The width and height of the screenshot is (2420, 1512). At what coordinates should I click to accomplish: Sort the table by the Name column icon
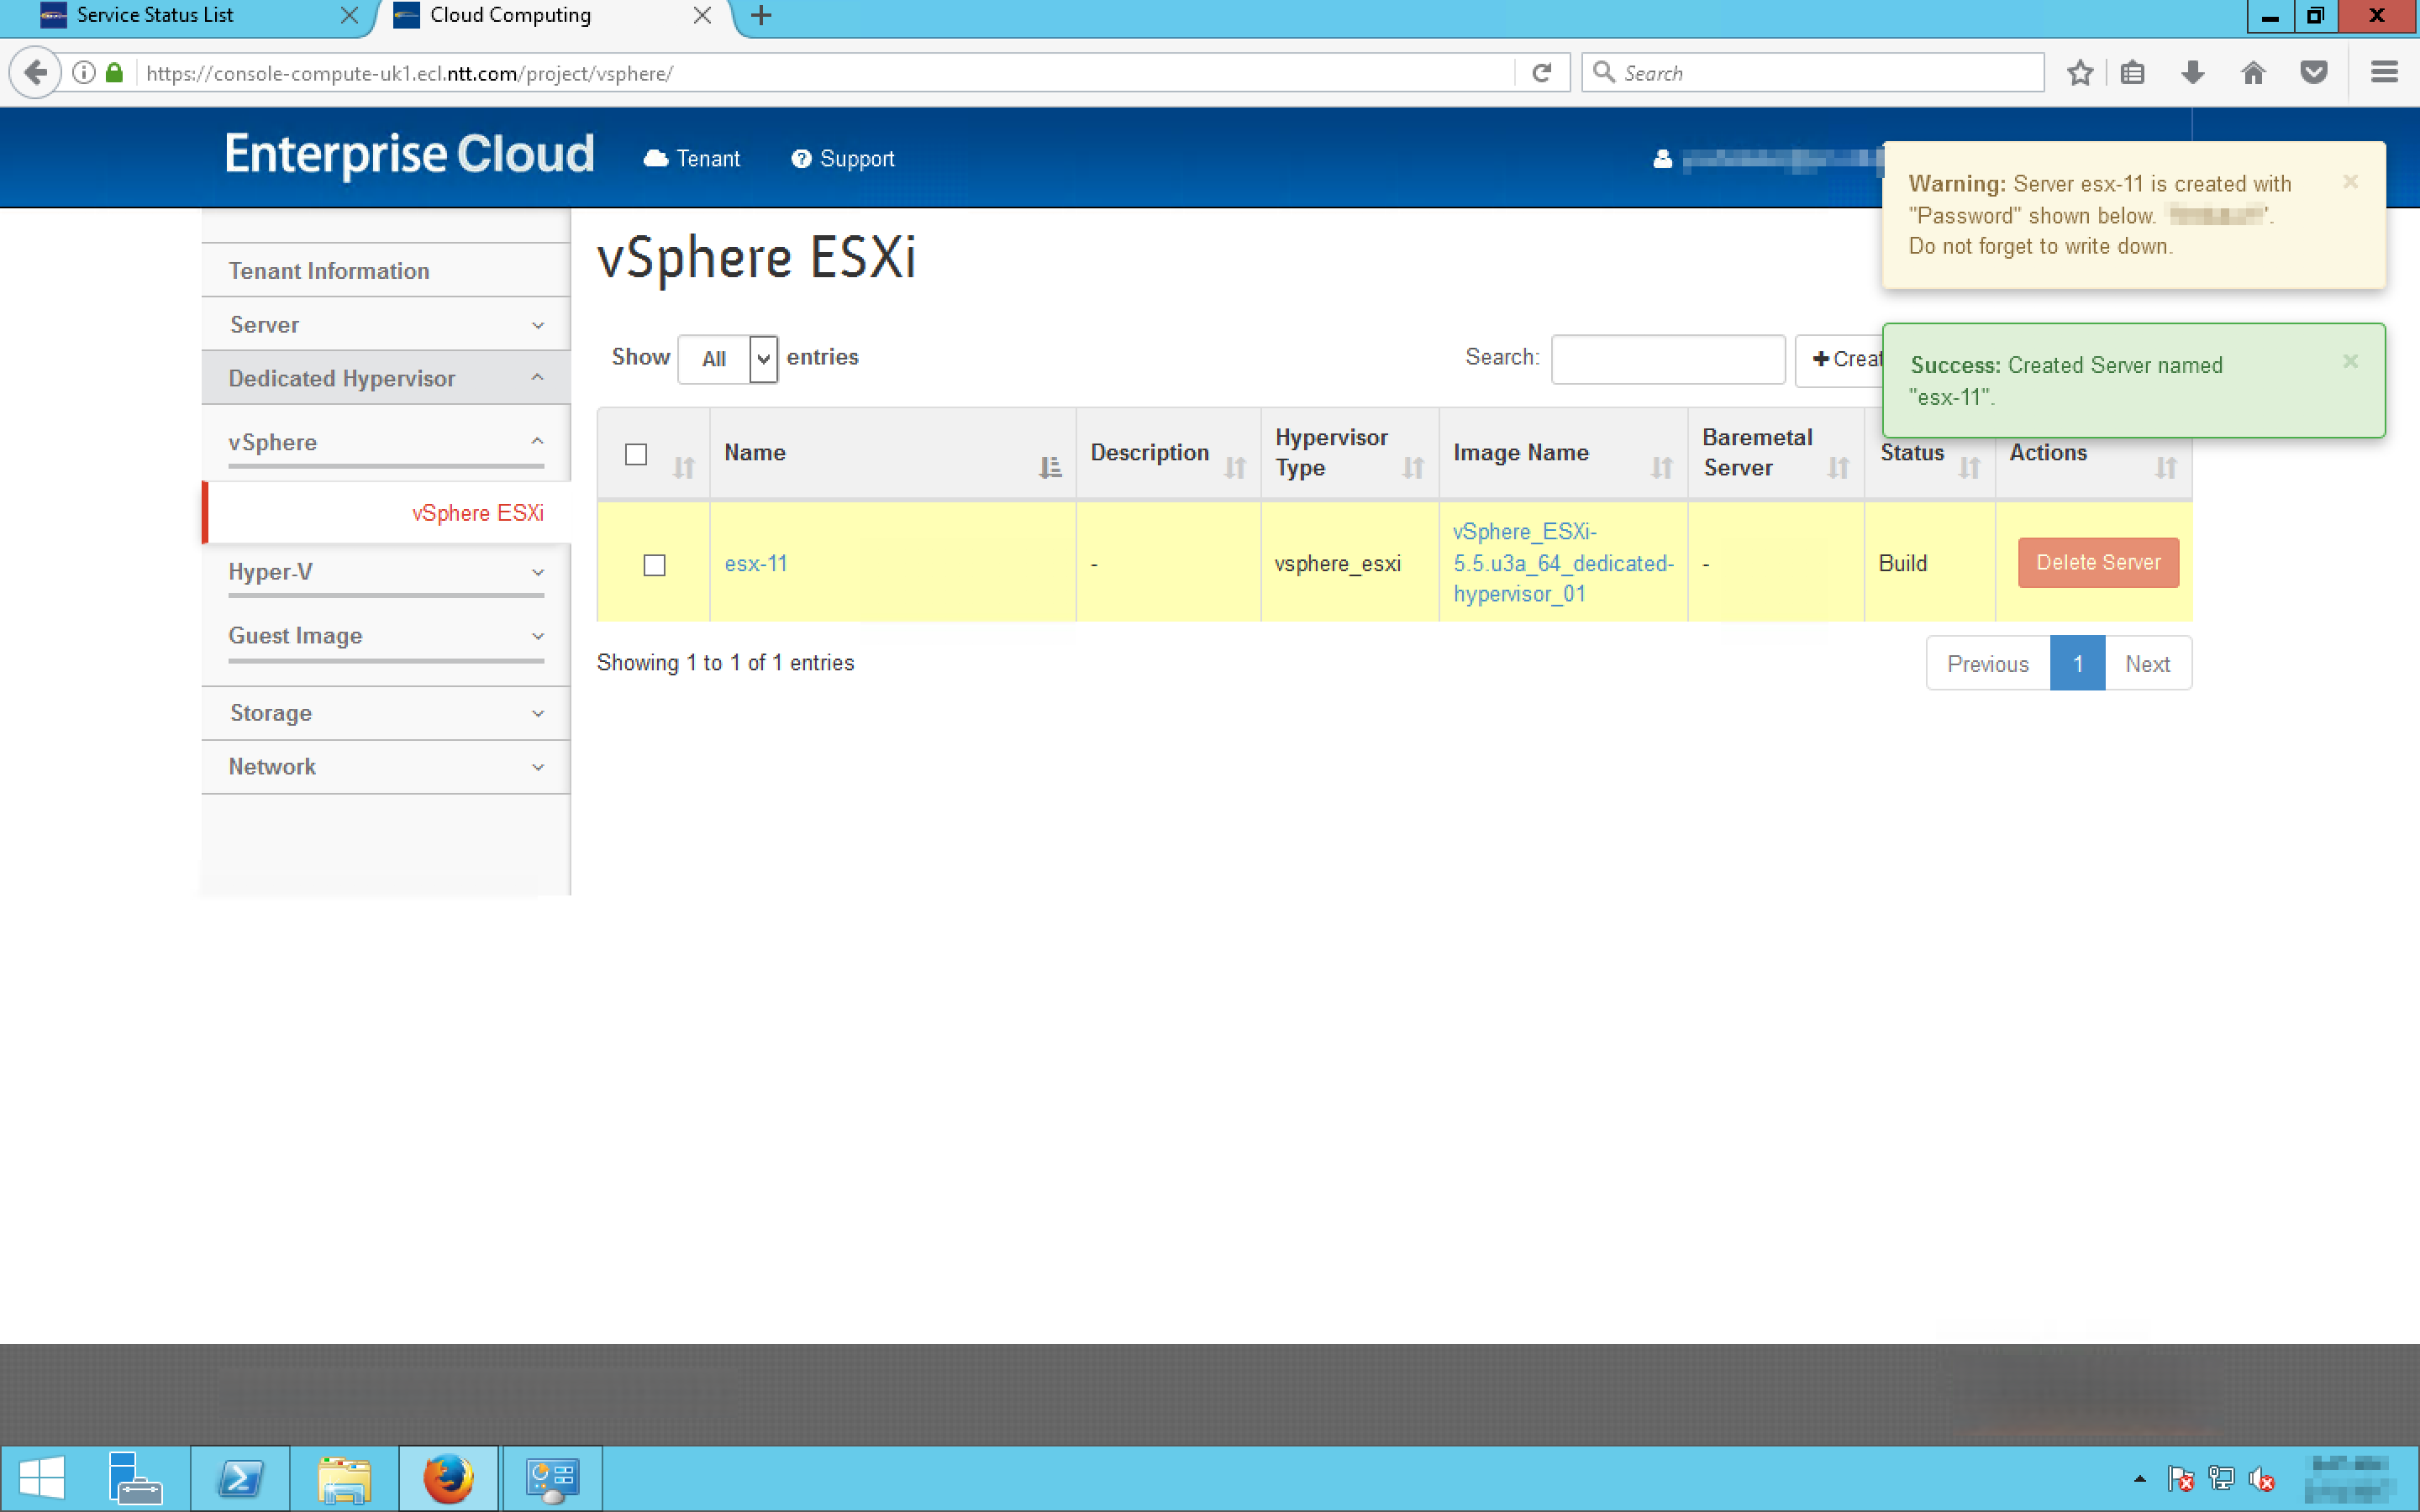1049,467
